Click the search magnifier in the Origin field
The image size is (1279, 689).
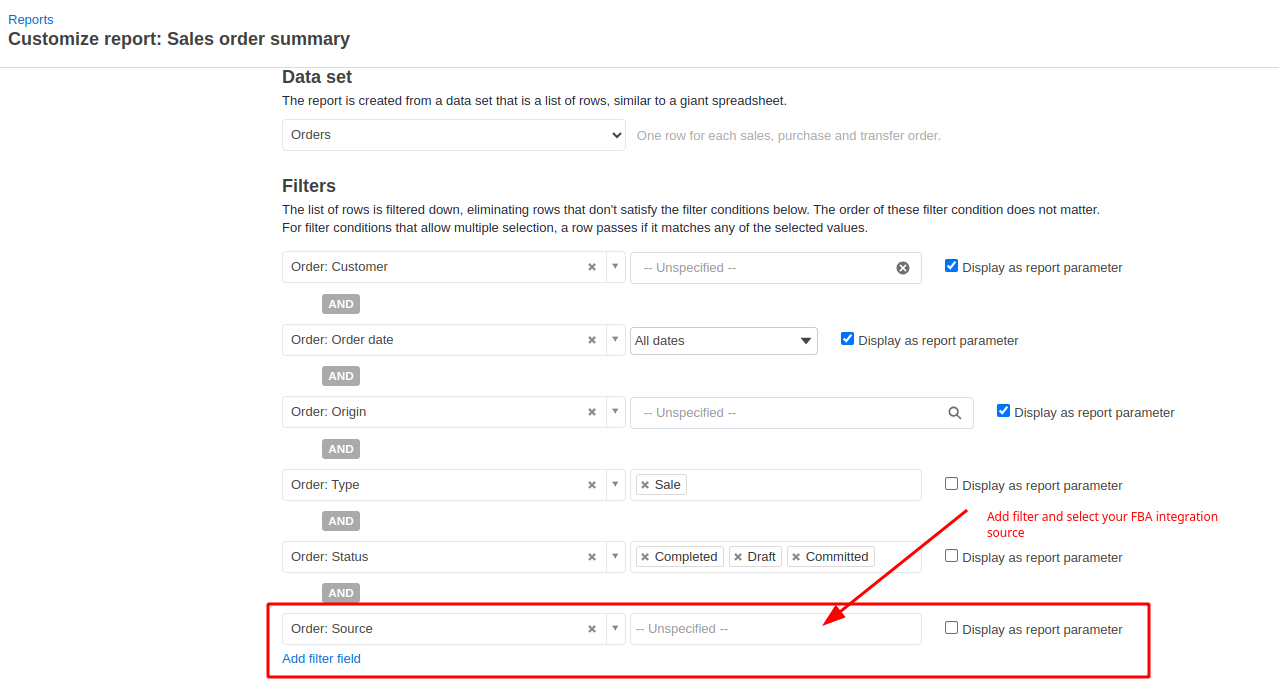pos(955,413)
